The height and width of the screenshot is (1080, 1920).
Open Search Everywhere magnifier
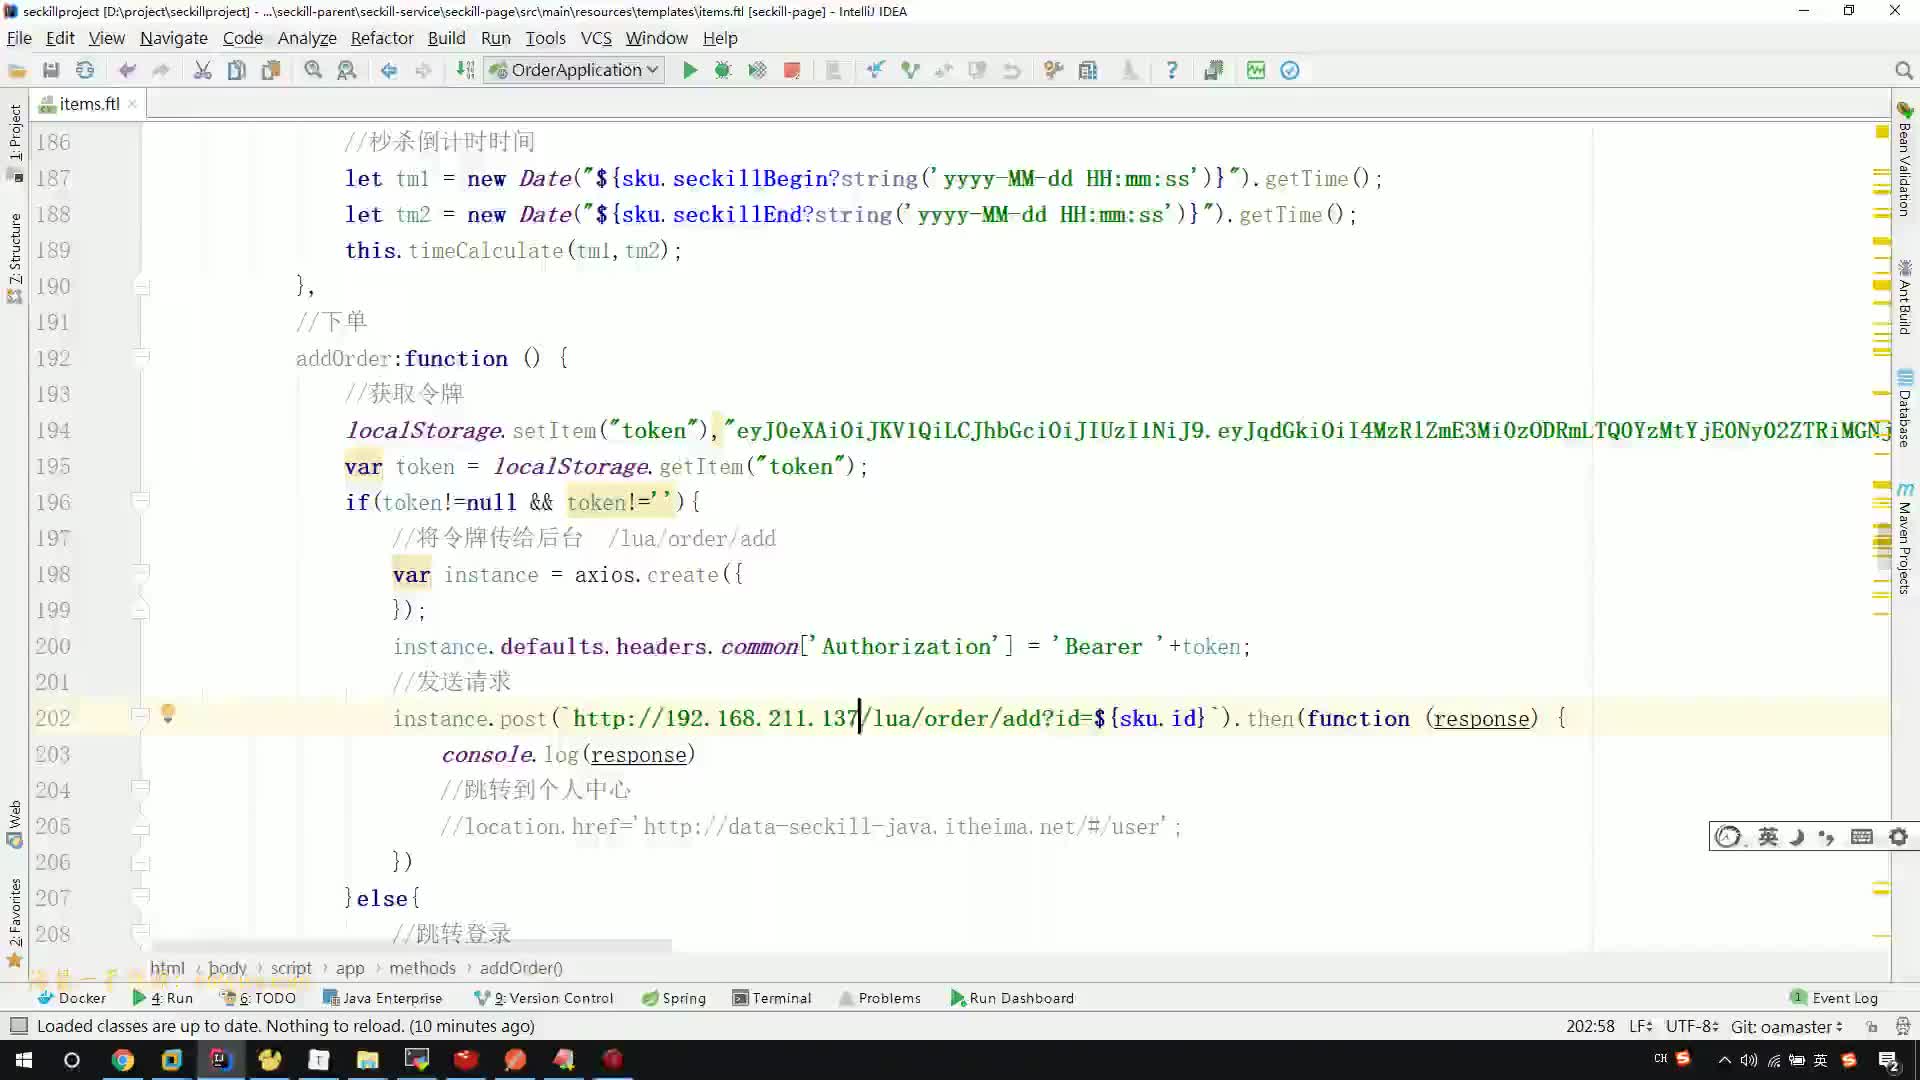coord(1904,71)
